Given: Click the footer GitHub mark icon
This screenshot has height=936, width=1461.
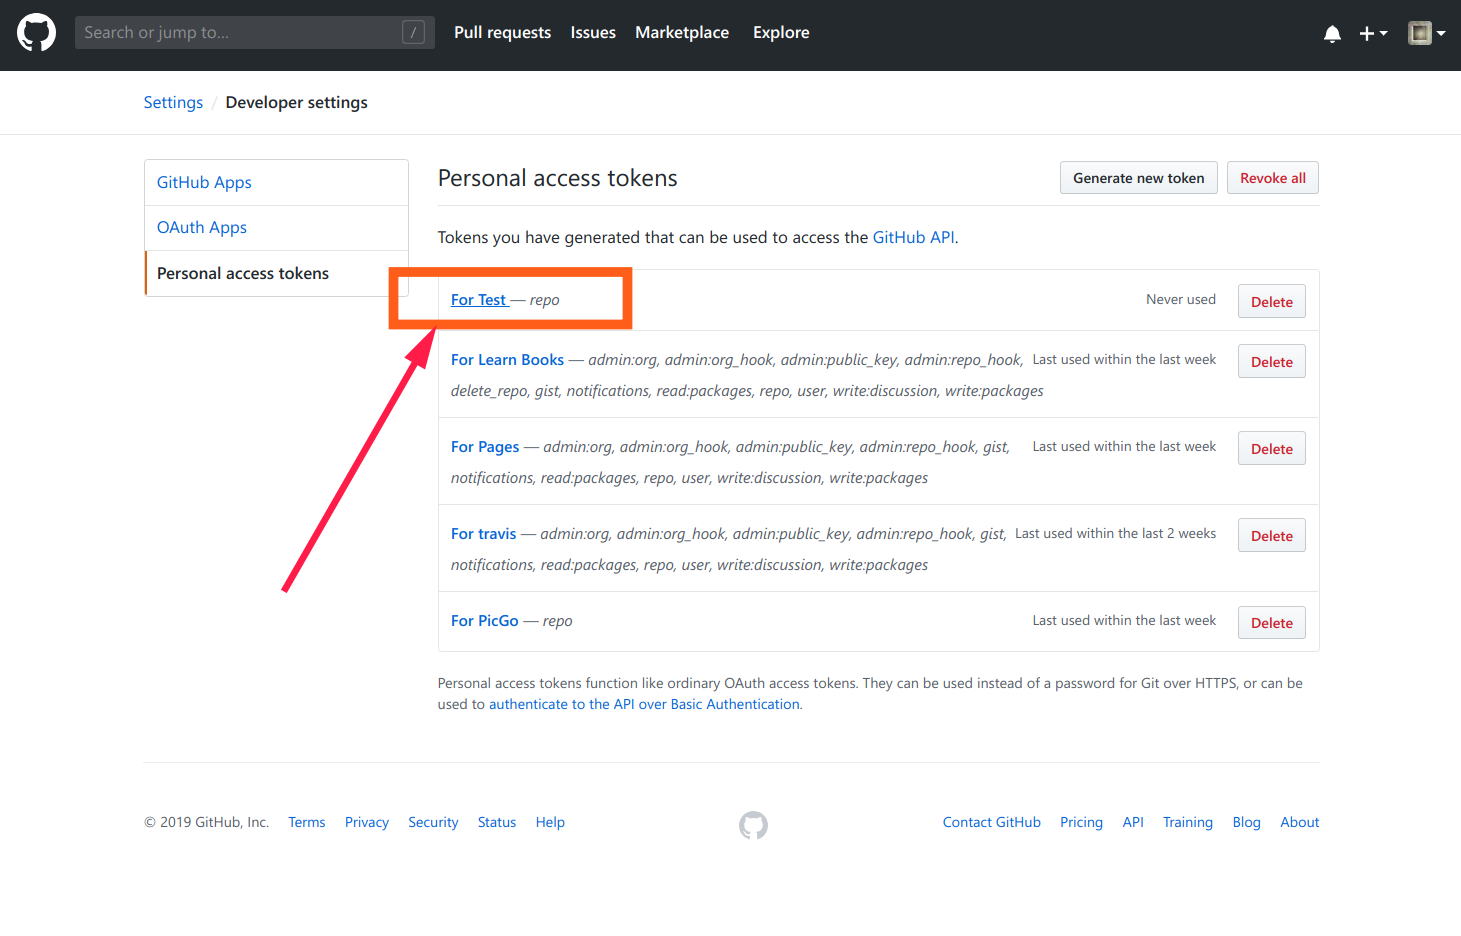Looking at the screenshot, I should 753,825.
